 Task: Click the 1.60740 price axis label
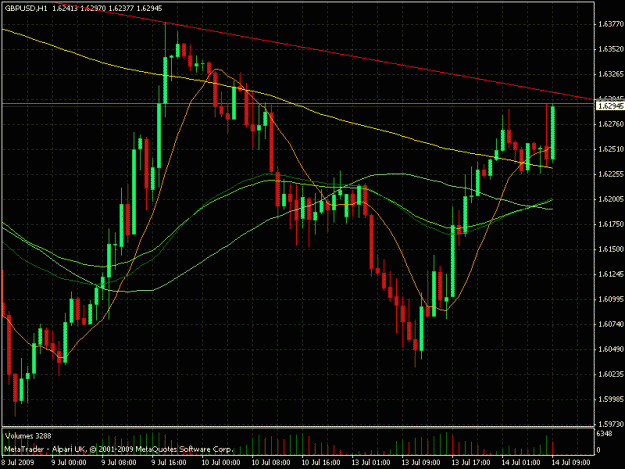611,324
